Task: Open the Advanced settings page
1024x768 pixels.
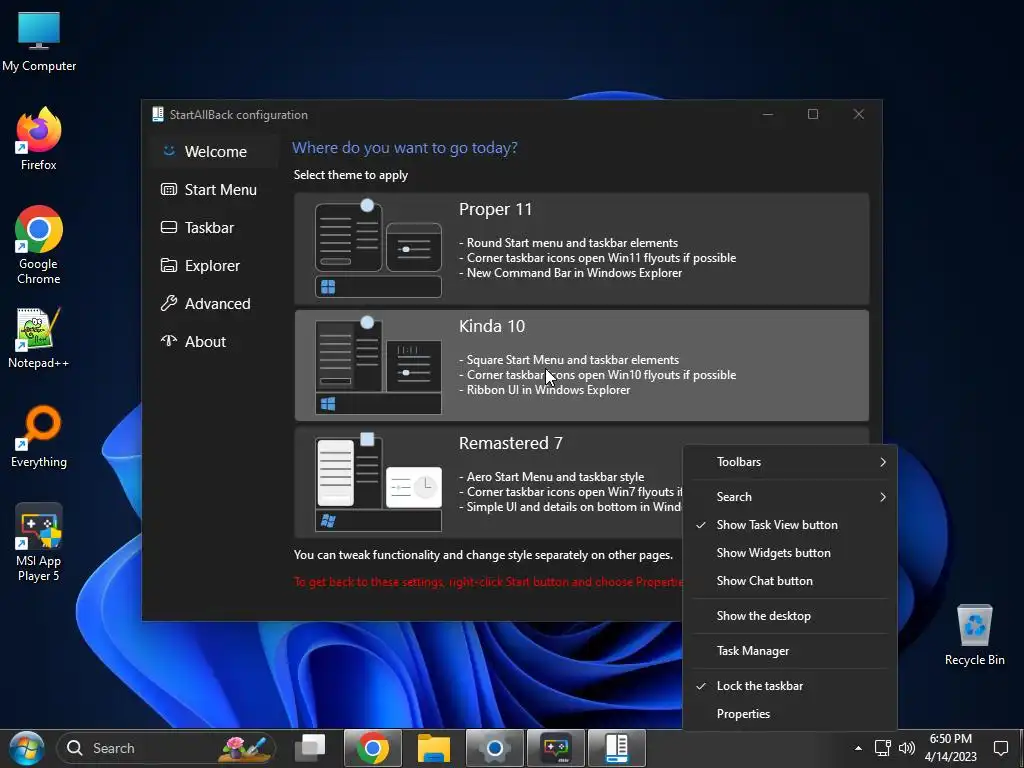Action: (214, 303)
